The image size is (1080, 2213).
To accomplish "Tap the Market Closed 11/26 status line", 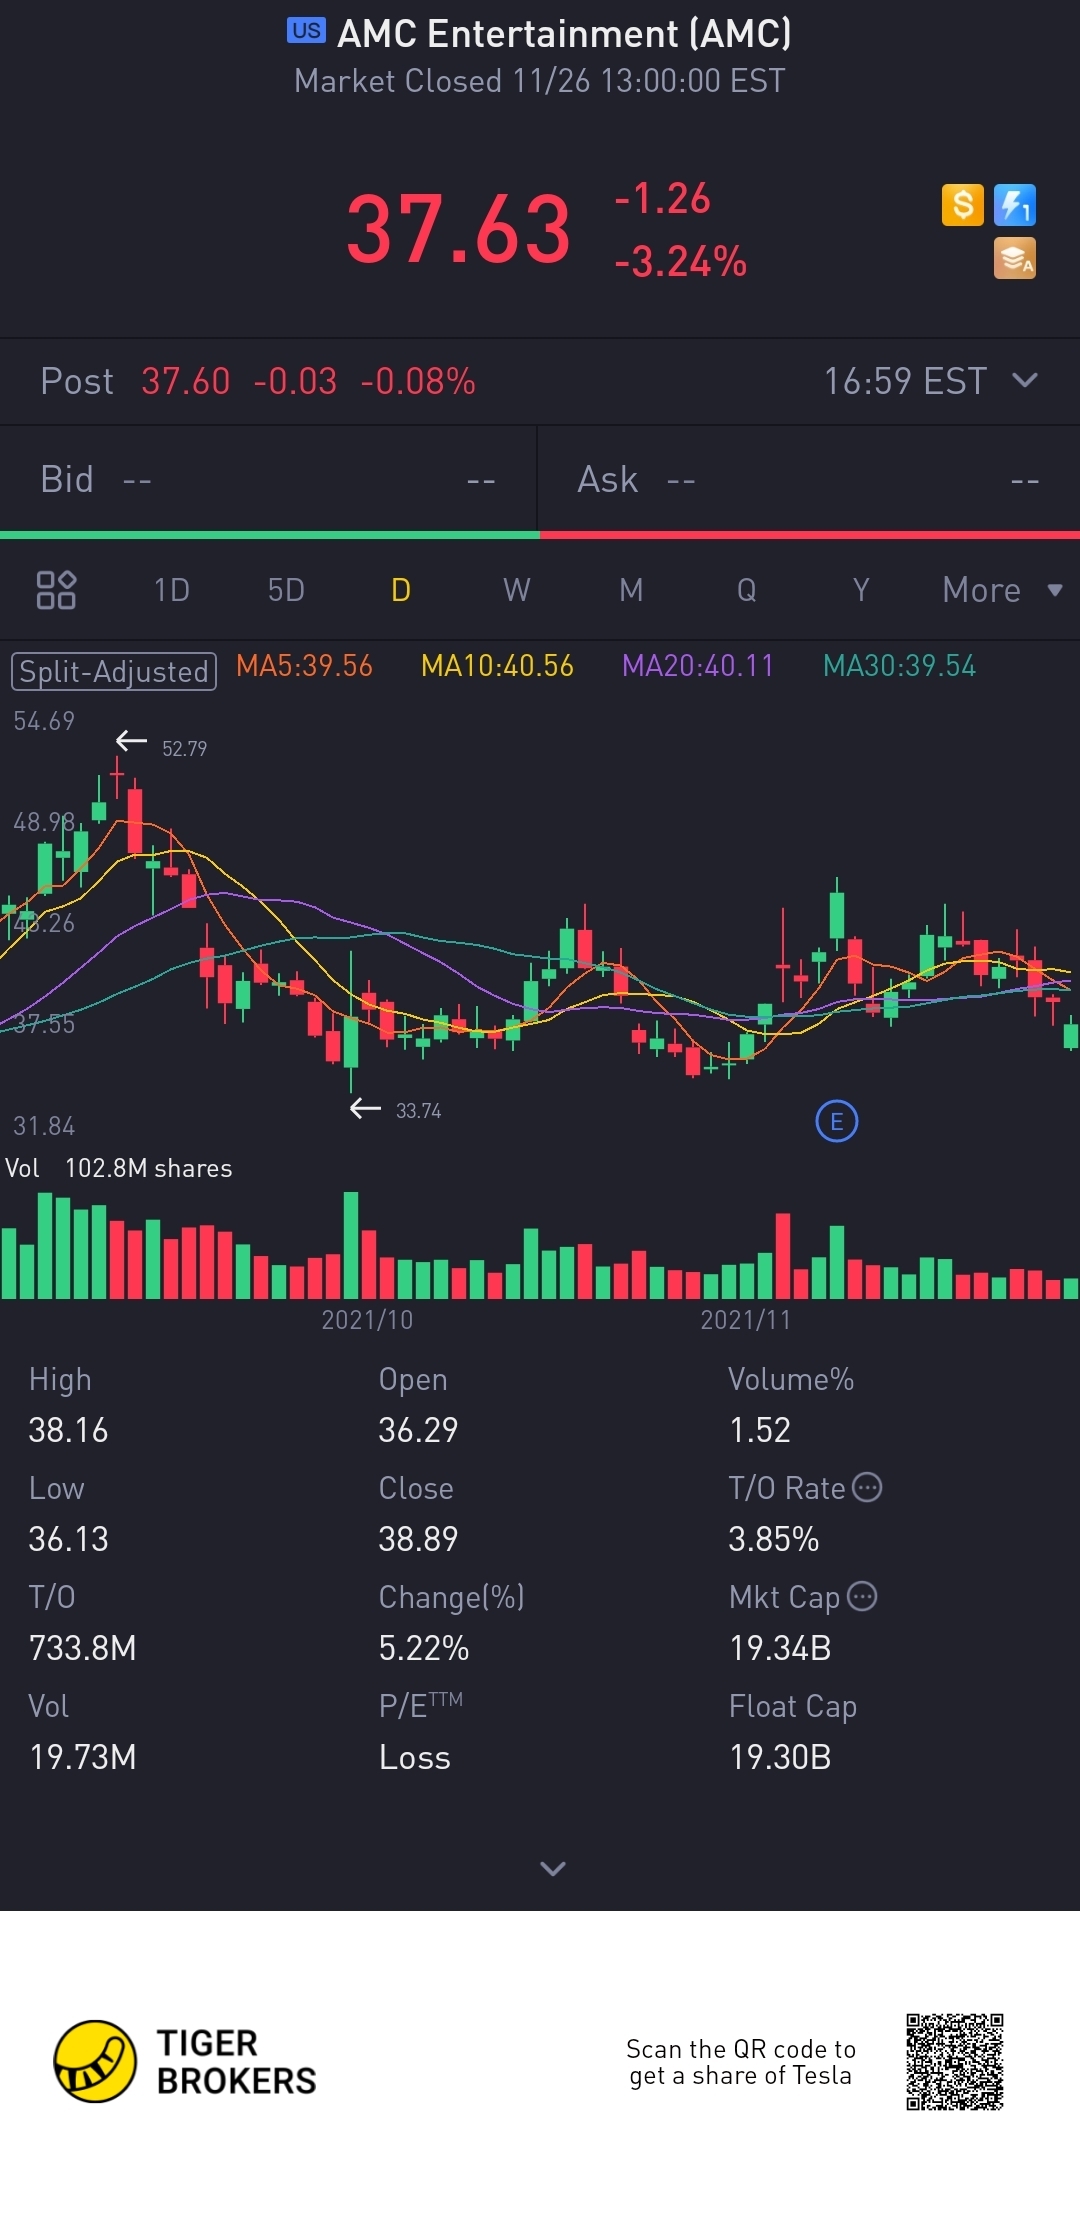I will click(x=540, y=81).
